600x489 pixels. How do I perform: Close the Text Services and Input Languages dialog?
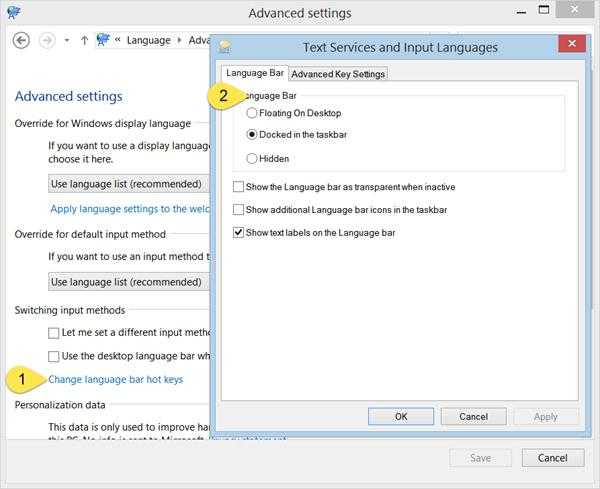pos(572,43)
